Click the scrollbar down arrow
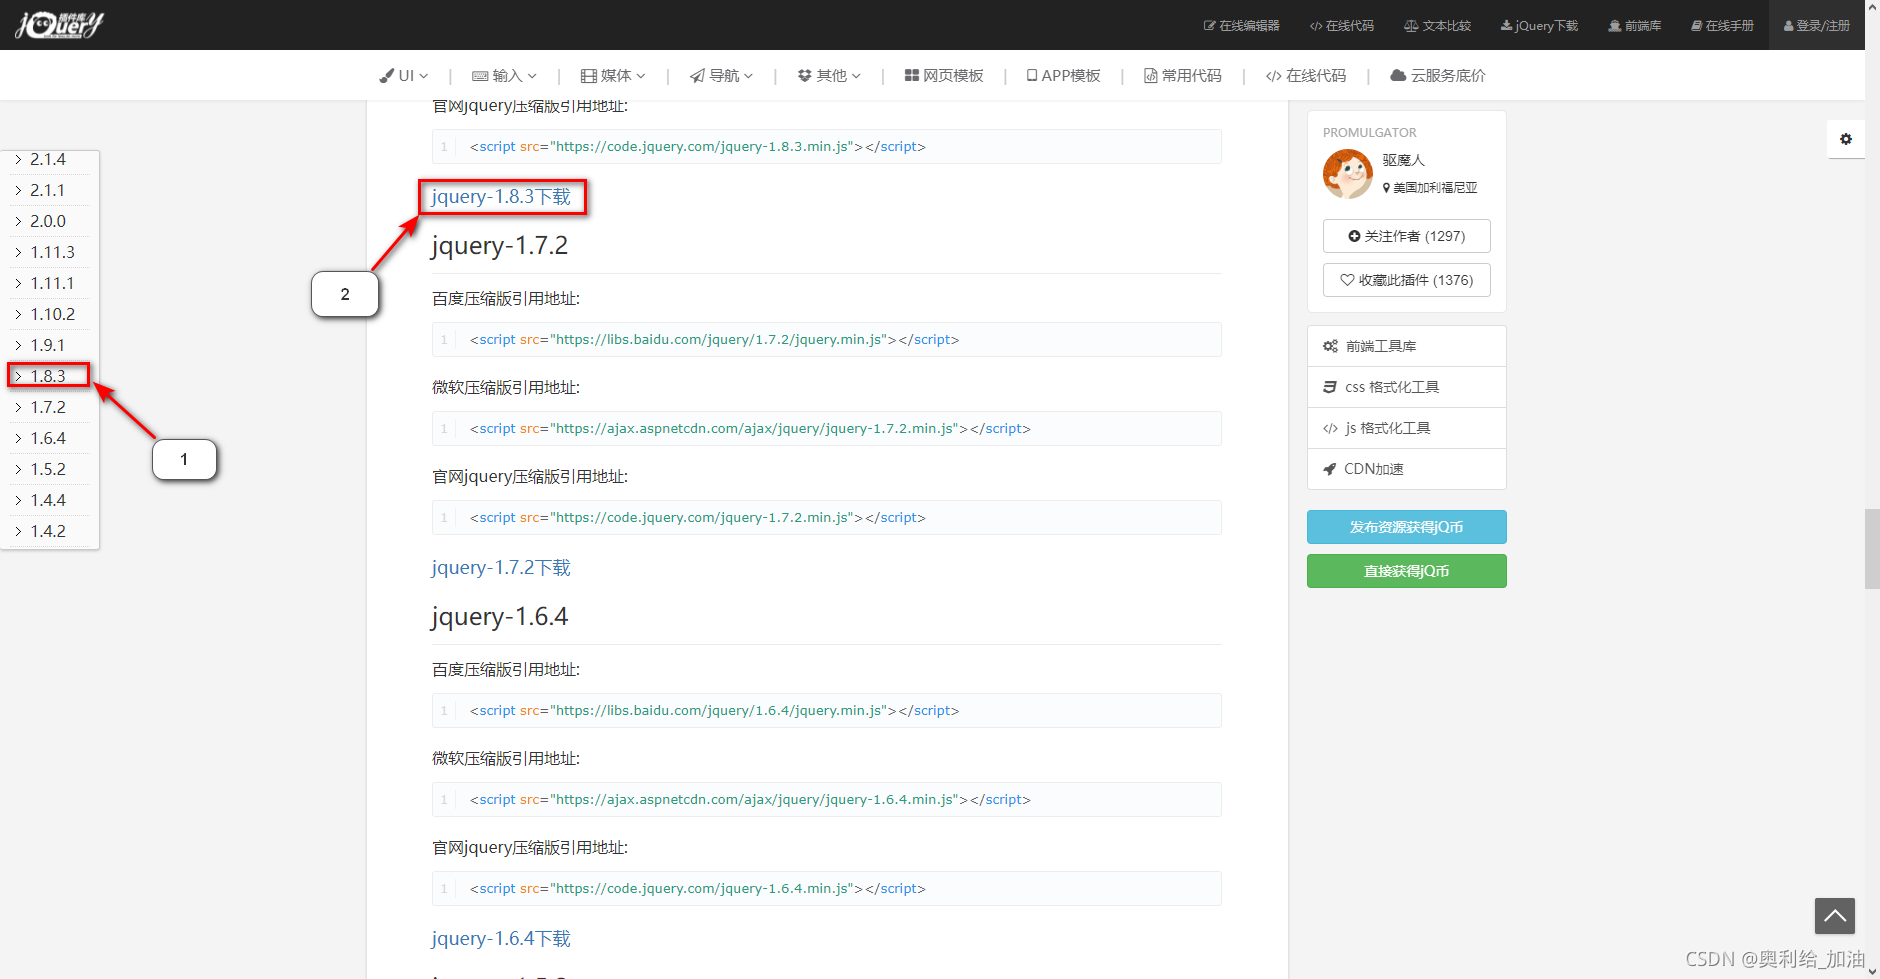This screenshot has width=1880, height=979. (1872, 970)
